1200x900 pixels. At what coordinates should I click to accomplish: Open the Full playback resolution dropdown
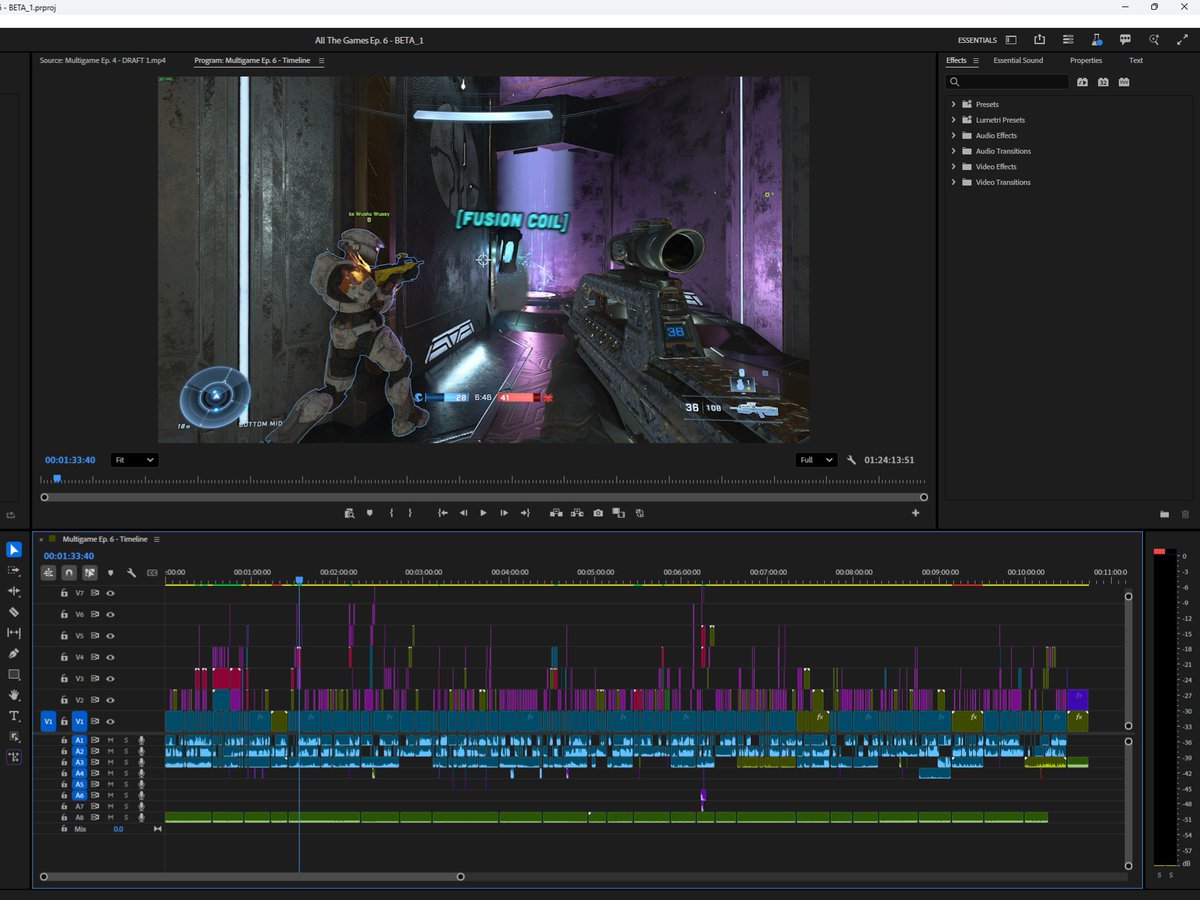pyautogui.click(x=816, y=460)
